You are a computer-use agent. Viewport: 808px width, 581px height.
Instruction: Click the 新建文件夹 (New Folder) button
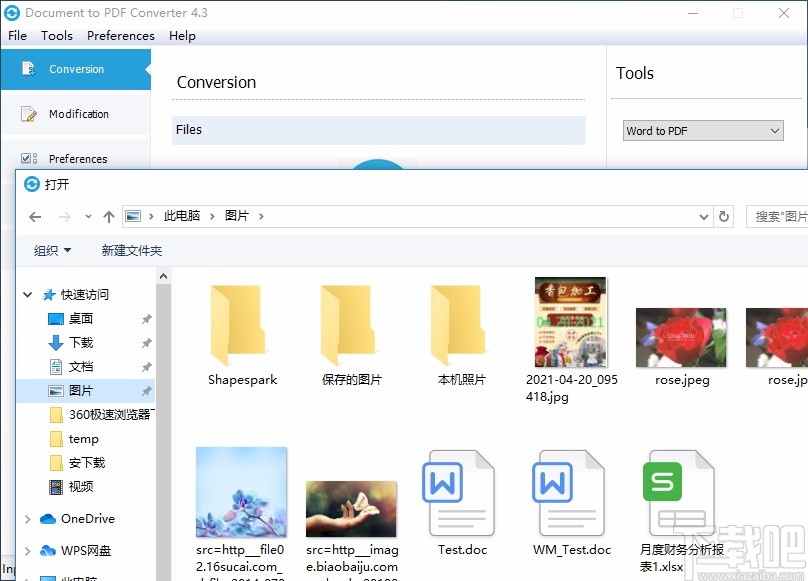coord(131,251)
